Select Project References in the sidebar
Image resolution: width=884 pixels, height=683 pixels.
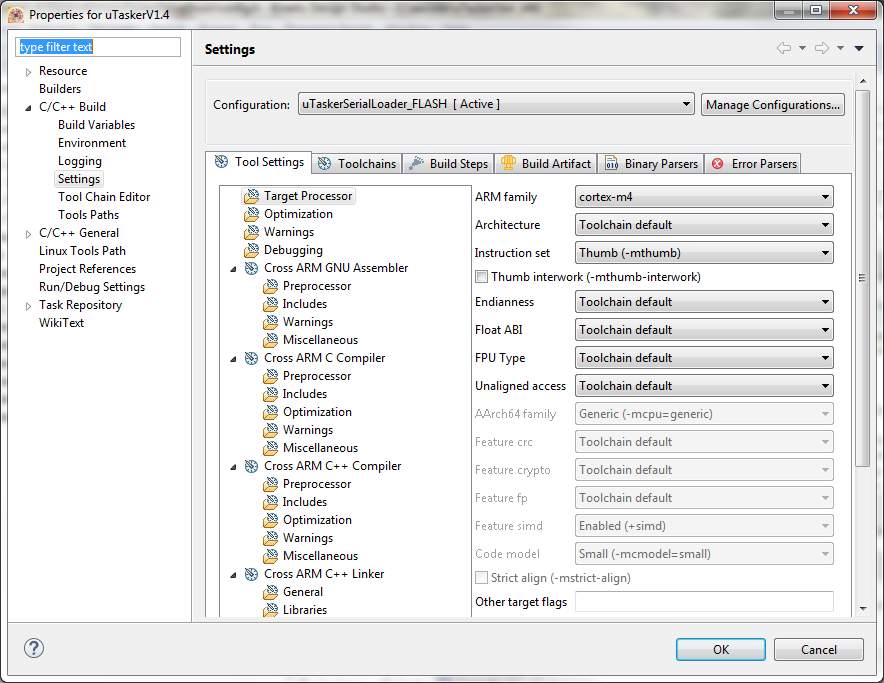(87, 269)
